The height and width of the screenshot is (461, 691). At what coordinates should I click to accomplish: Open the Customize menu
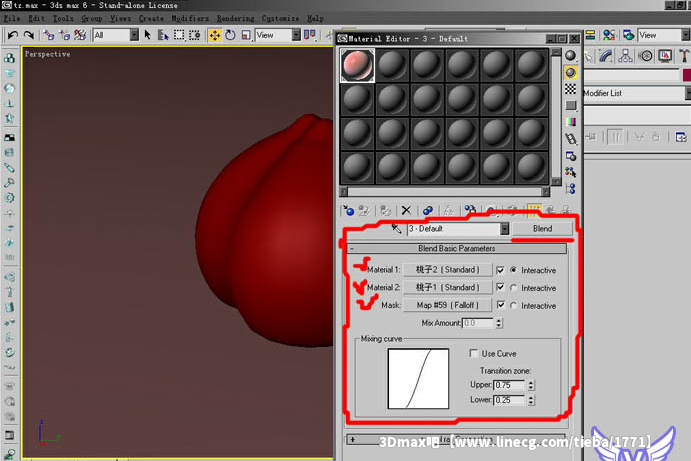(x=280, y=19)
